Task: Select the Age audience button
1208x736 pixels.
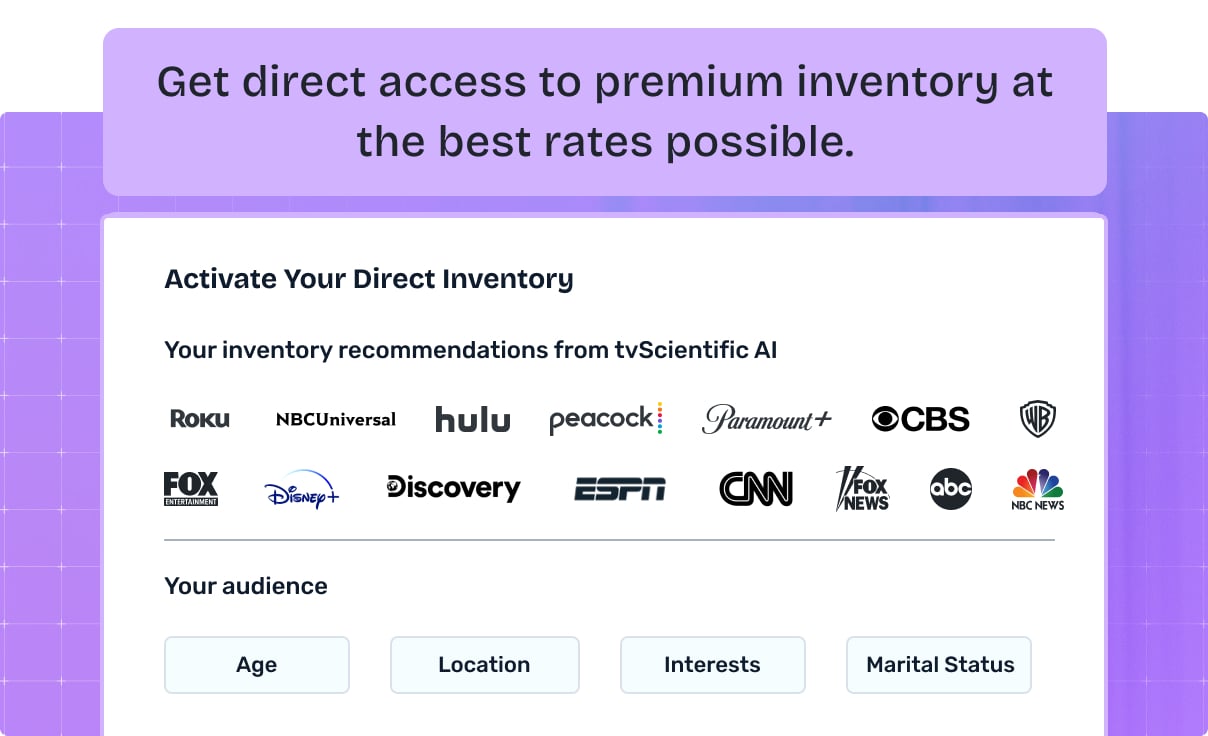Action: click(x=257, y=665)
